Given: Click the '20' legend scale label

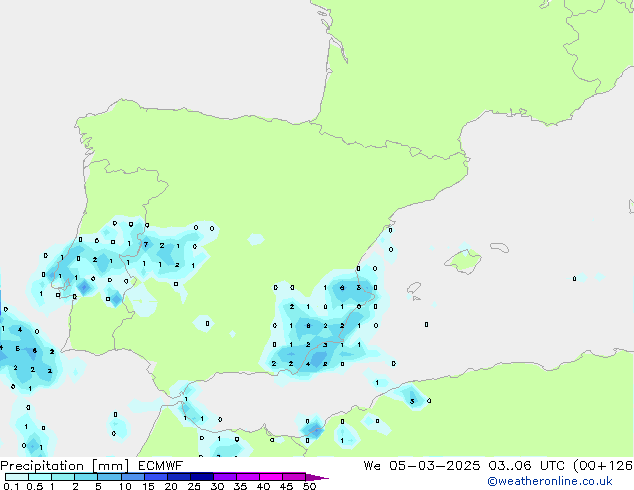Looking at the screenshot, I should (171, 486).
